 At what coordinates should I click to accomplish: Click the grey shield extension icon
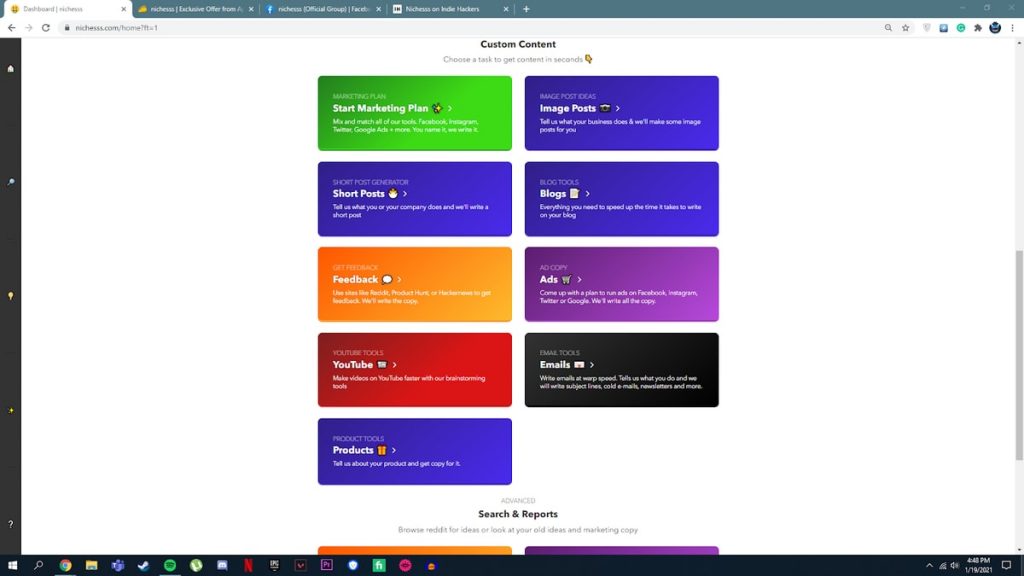point(927,28)
